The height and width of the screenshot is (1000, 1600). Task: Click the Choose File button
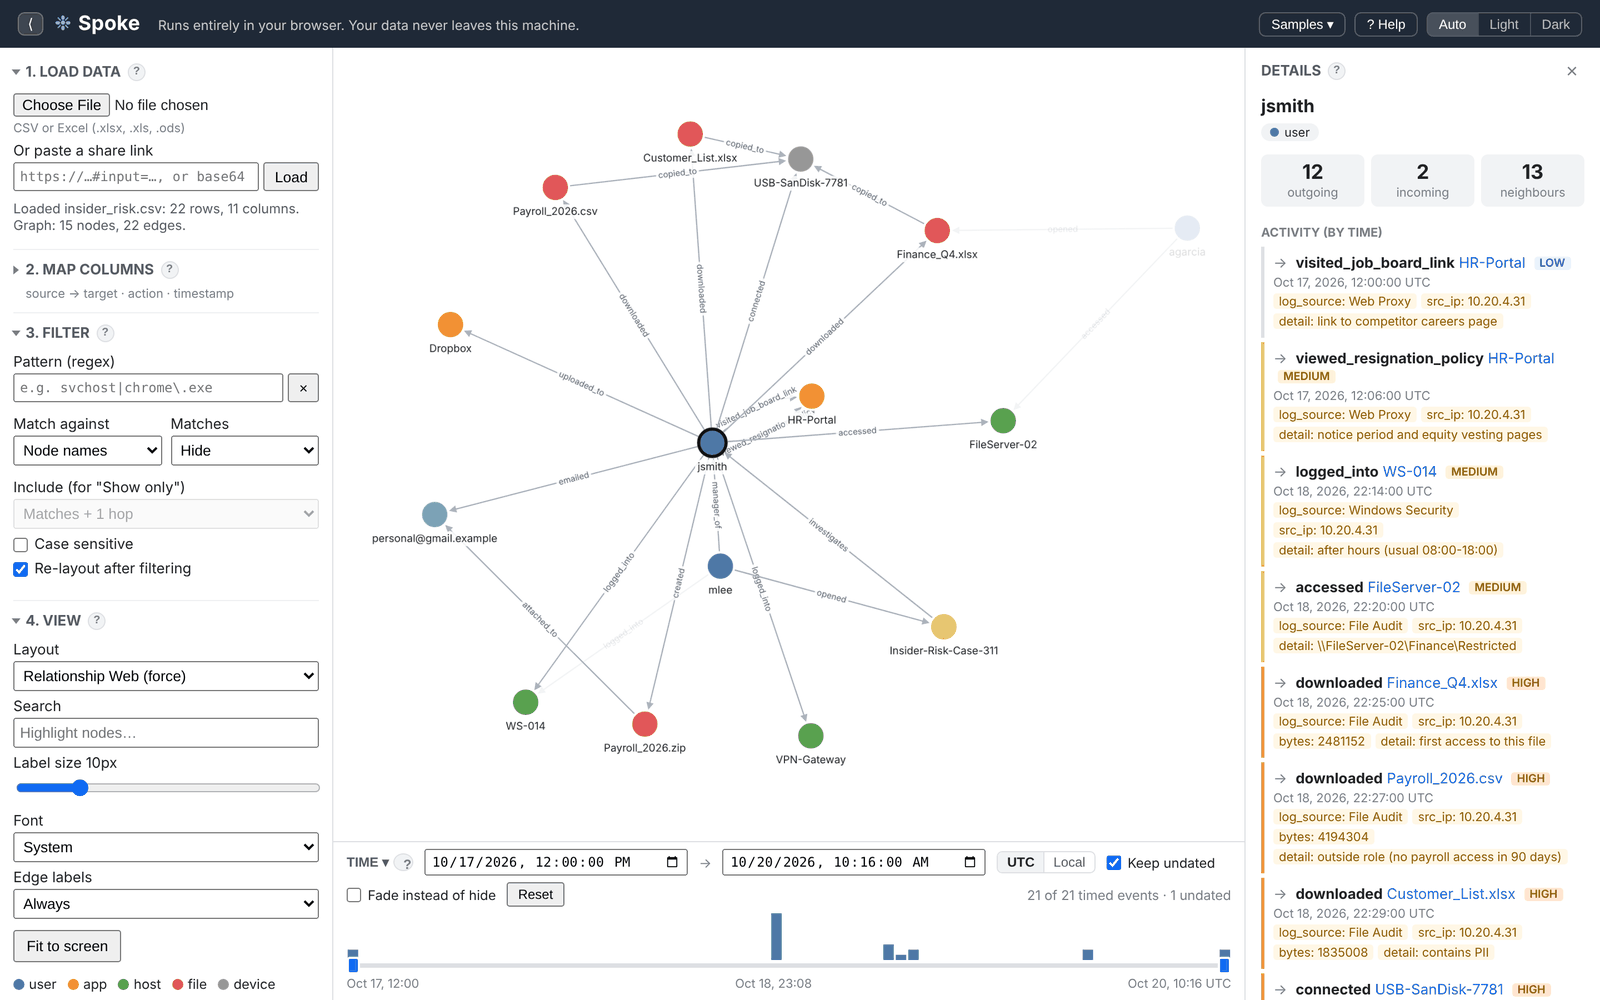(62, 105)
